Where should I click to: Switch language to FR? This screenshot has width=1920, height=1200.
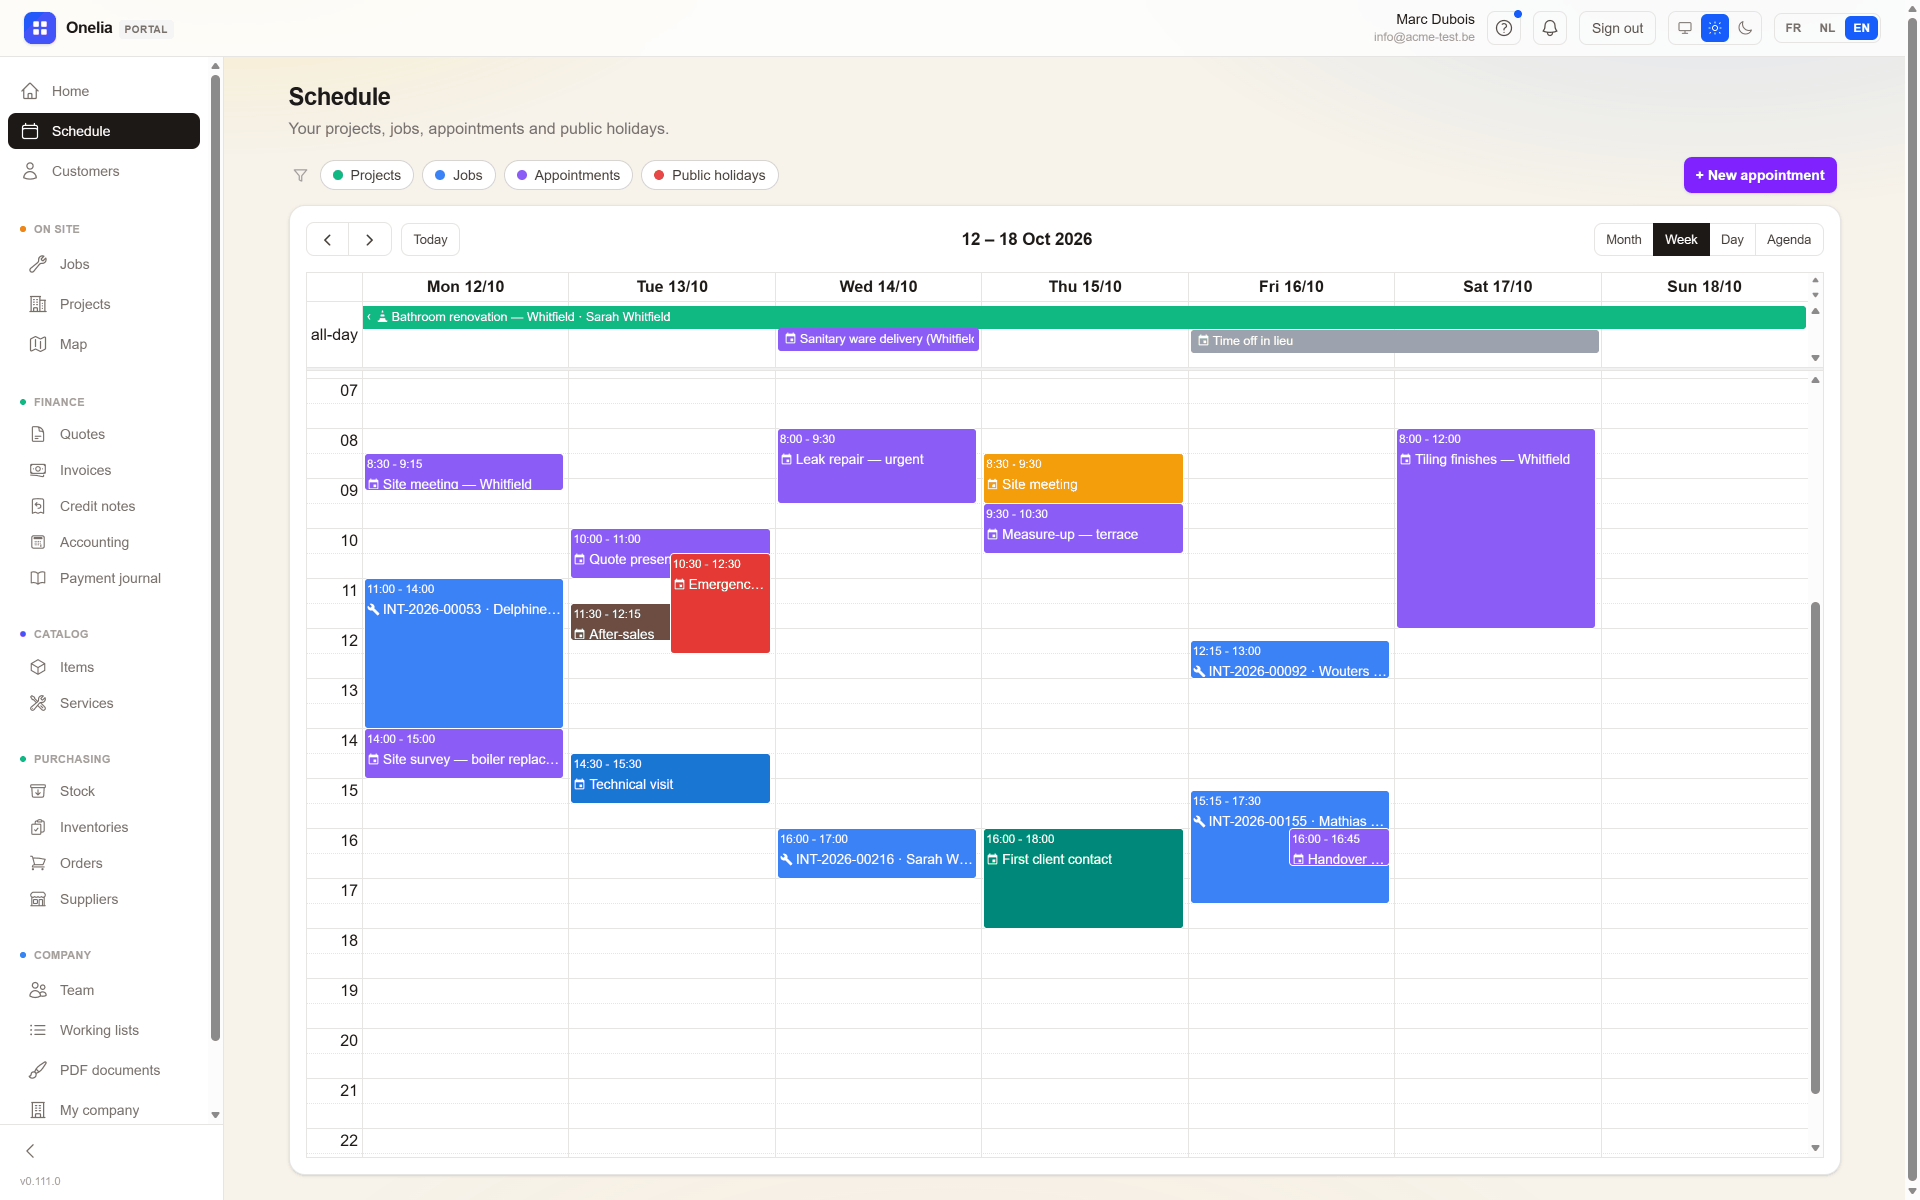click(1793, 28)
